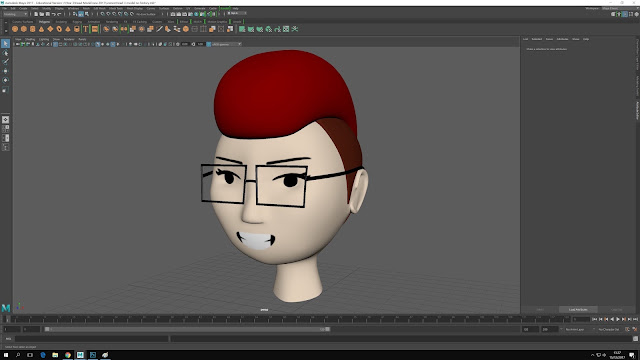
Task: Create a polygon sphere from the shelf
Action: [15, 29]
